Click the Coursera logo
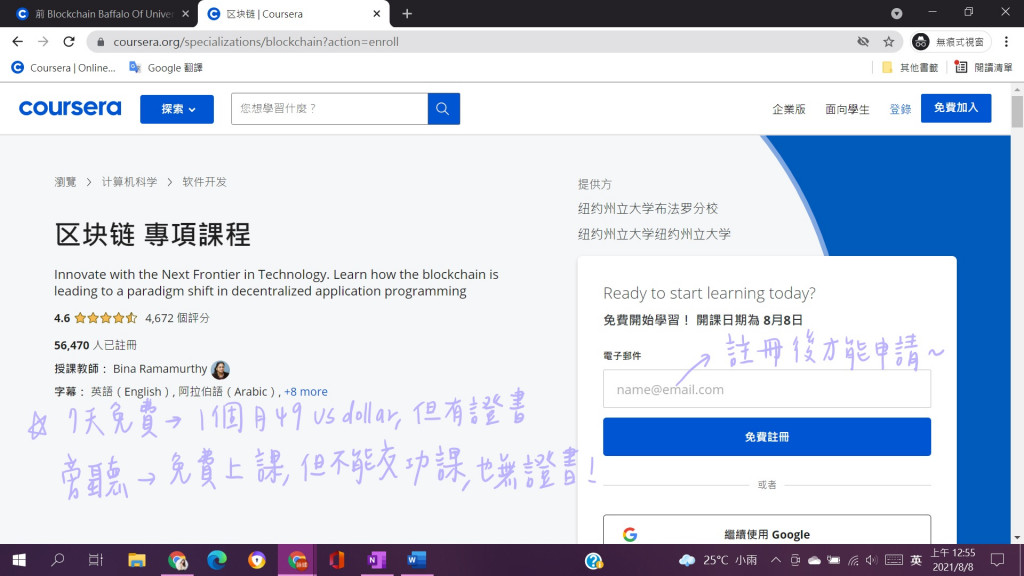This screenshot has width=1024, height=576. 70,108
